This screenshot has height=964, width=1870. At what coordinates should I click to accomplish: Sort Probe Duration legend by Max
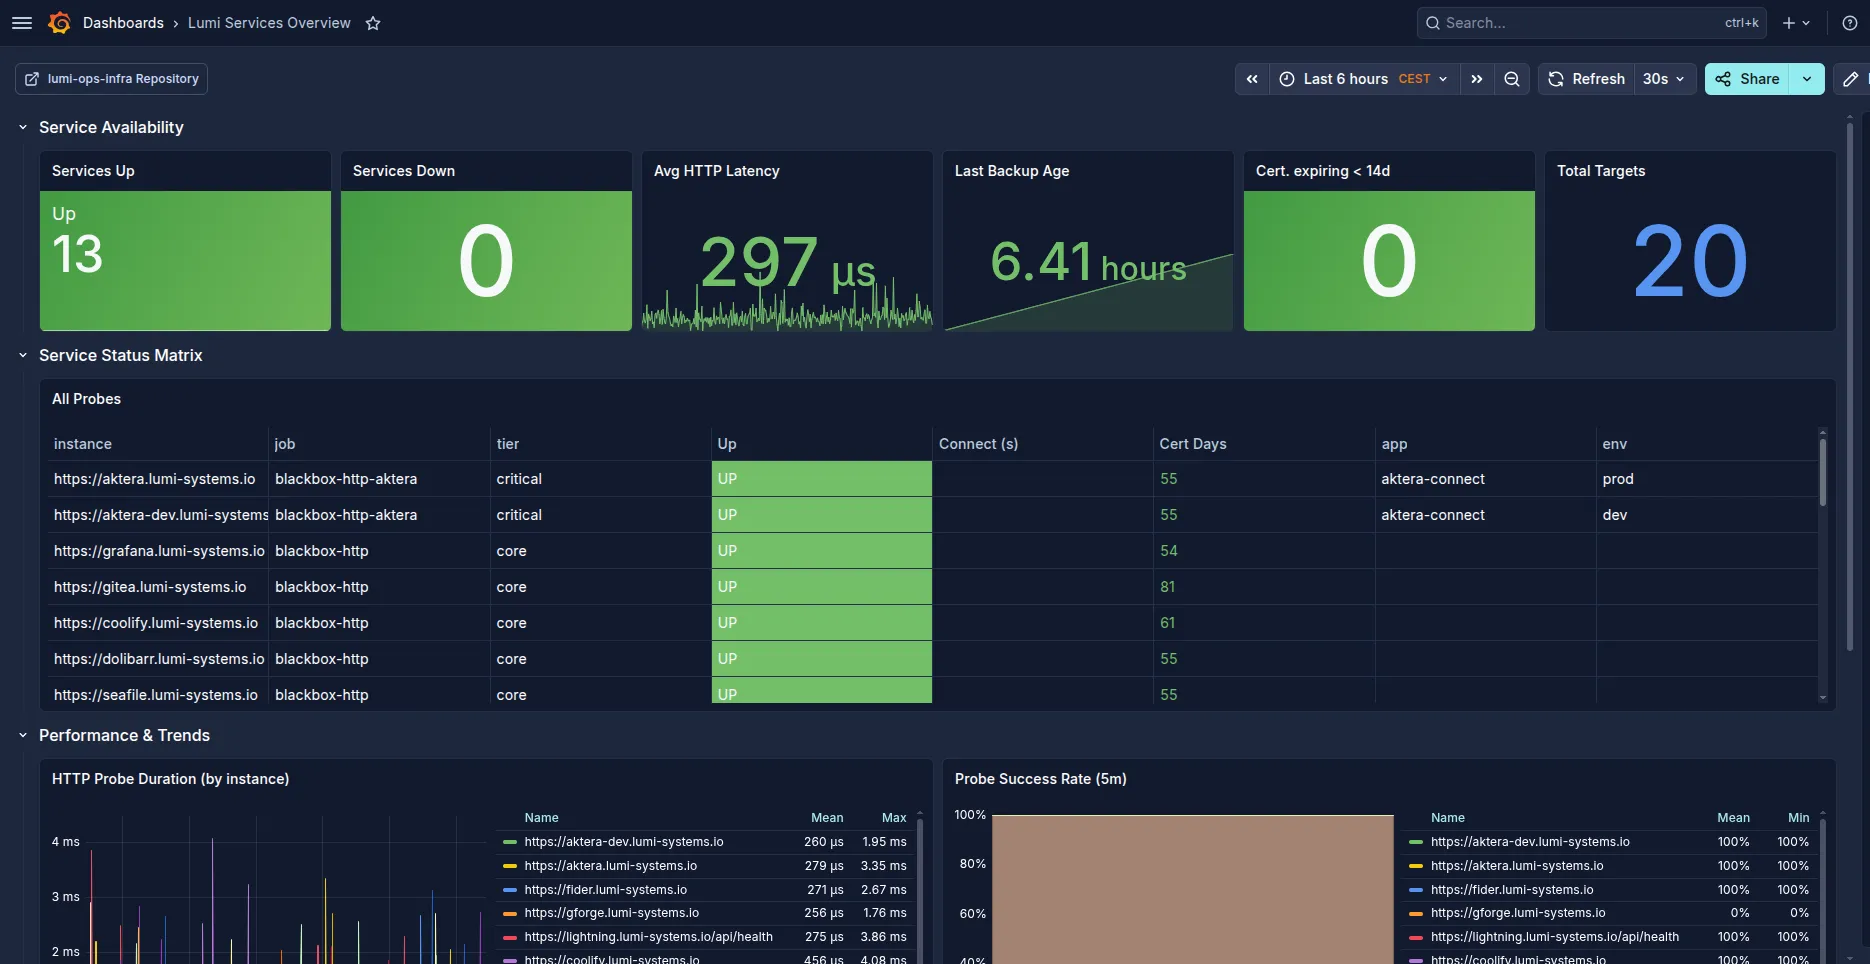pyautogui.click(x=894, y=818)
